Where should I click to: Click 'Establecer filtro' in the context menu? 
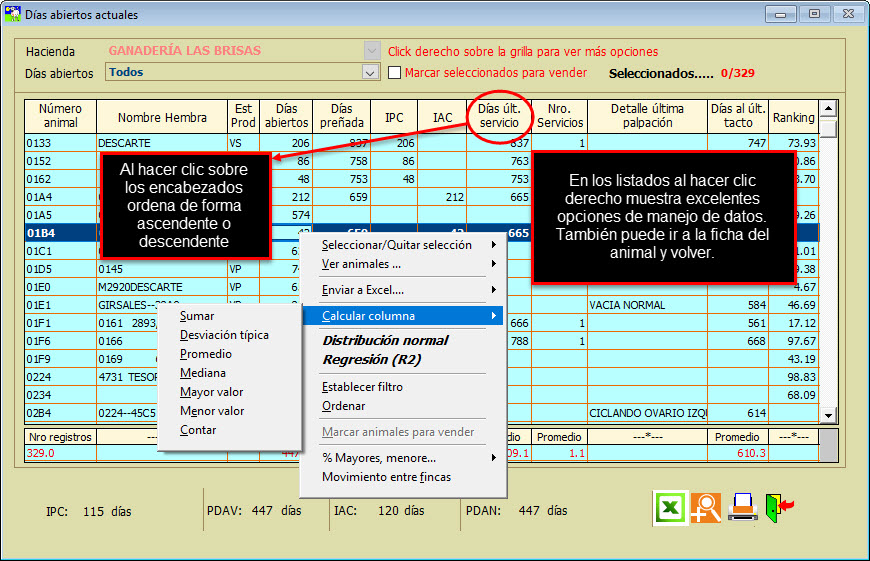[x=362, y=387]
